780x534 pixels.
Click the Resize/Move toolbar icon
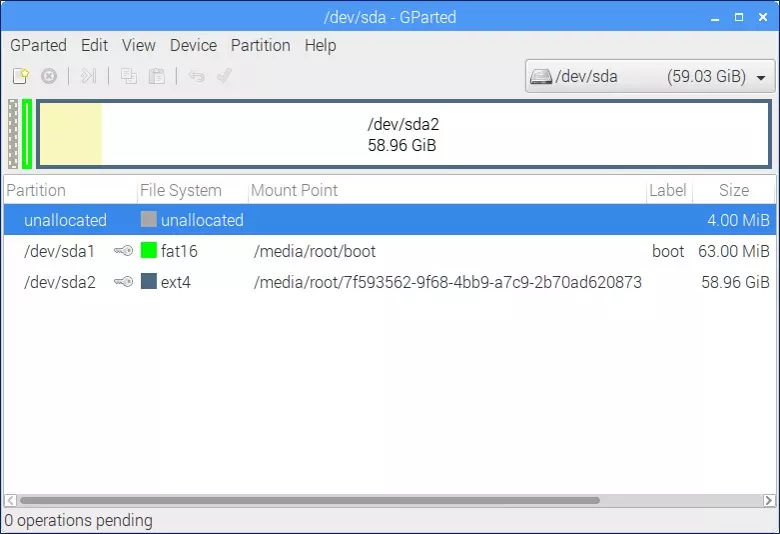click(x=89, y=76)
